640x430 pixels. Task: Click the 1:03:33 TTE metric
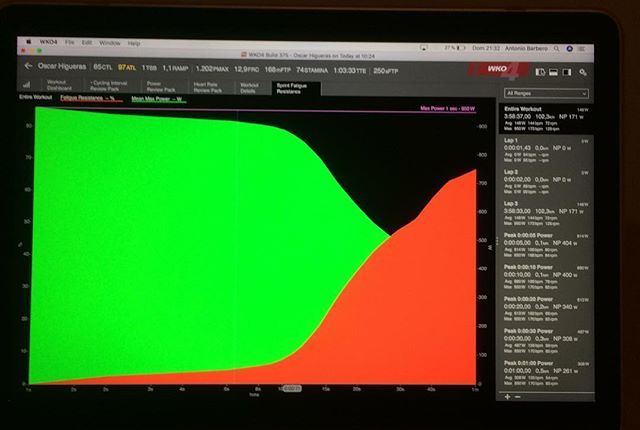[x=349, y=71]
